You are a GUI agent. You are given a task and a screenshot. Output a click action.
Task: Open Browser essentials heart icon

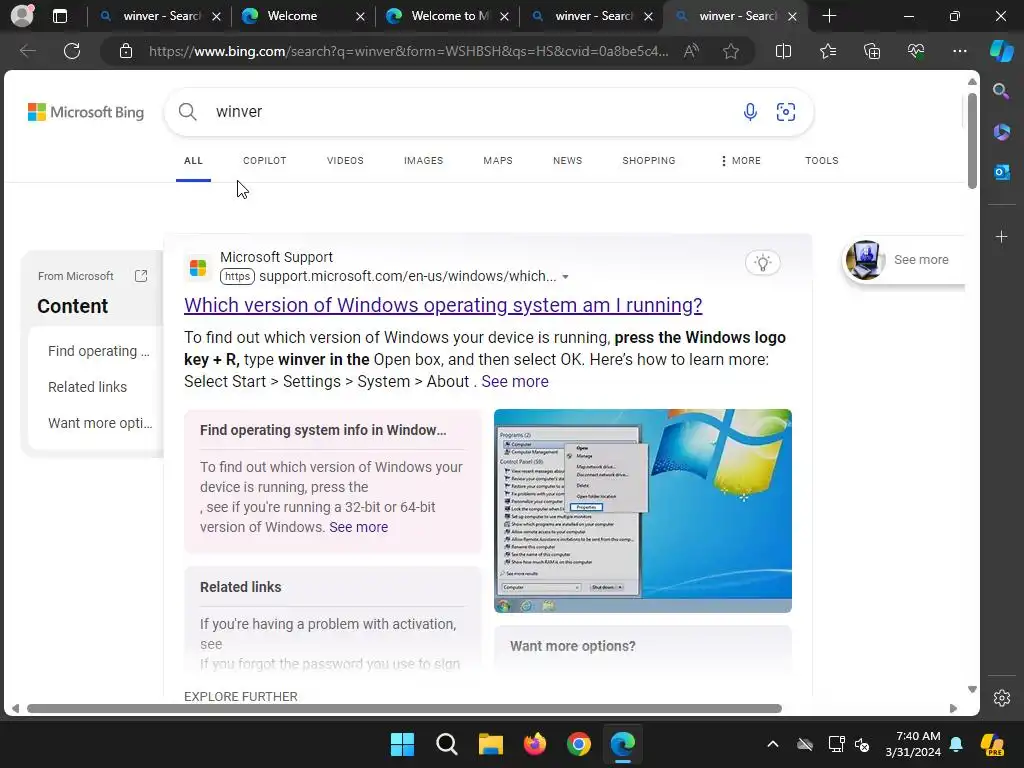click(x=916, y=51)
